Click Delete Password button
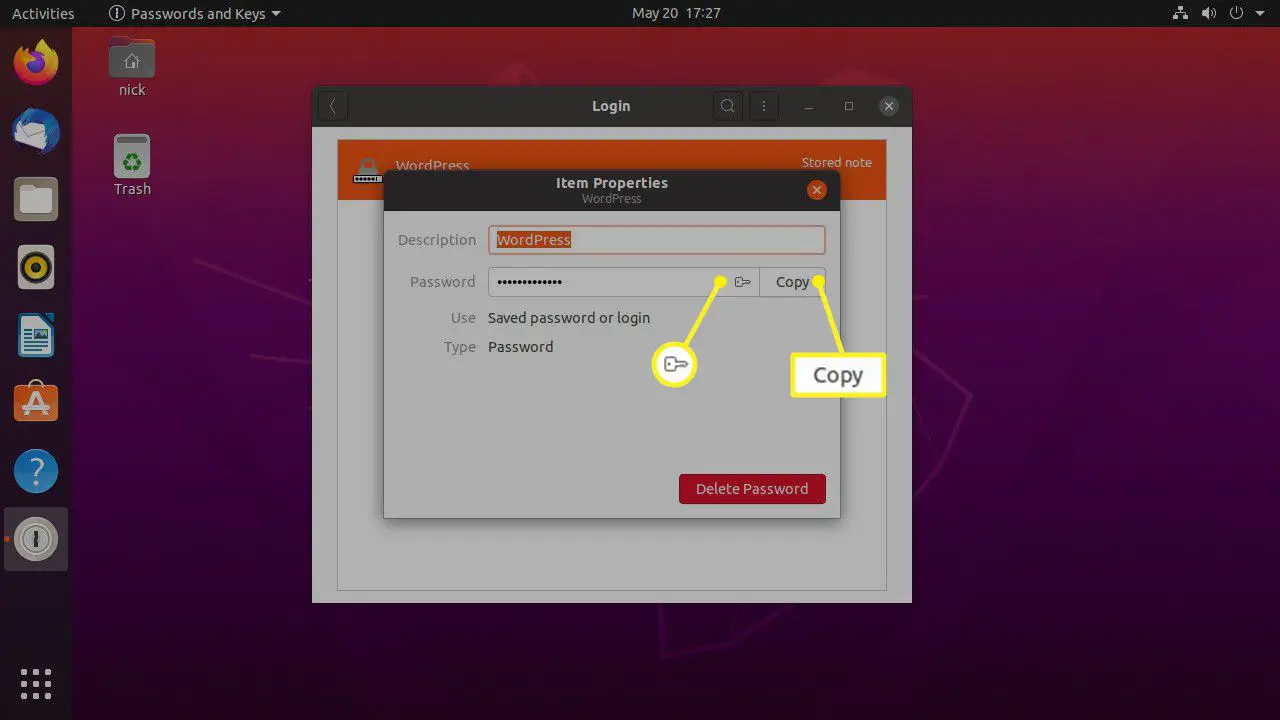1280x720 pixels. point(752,489)
